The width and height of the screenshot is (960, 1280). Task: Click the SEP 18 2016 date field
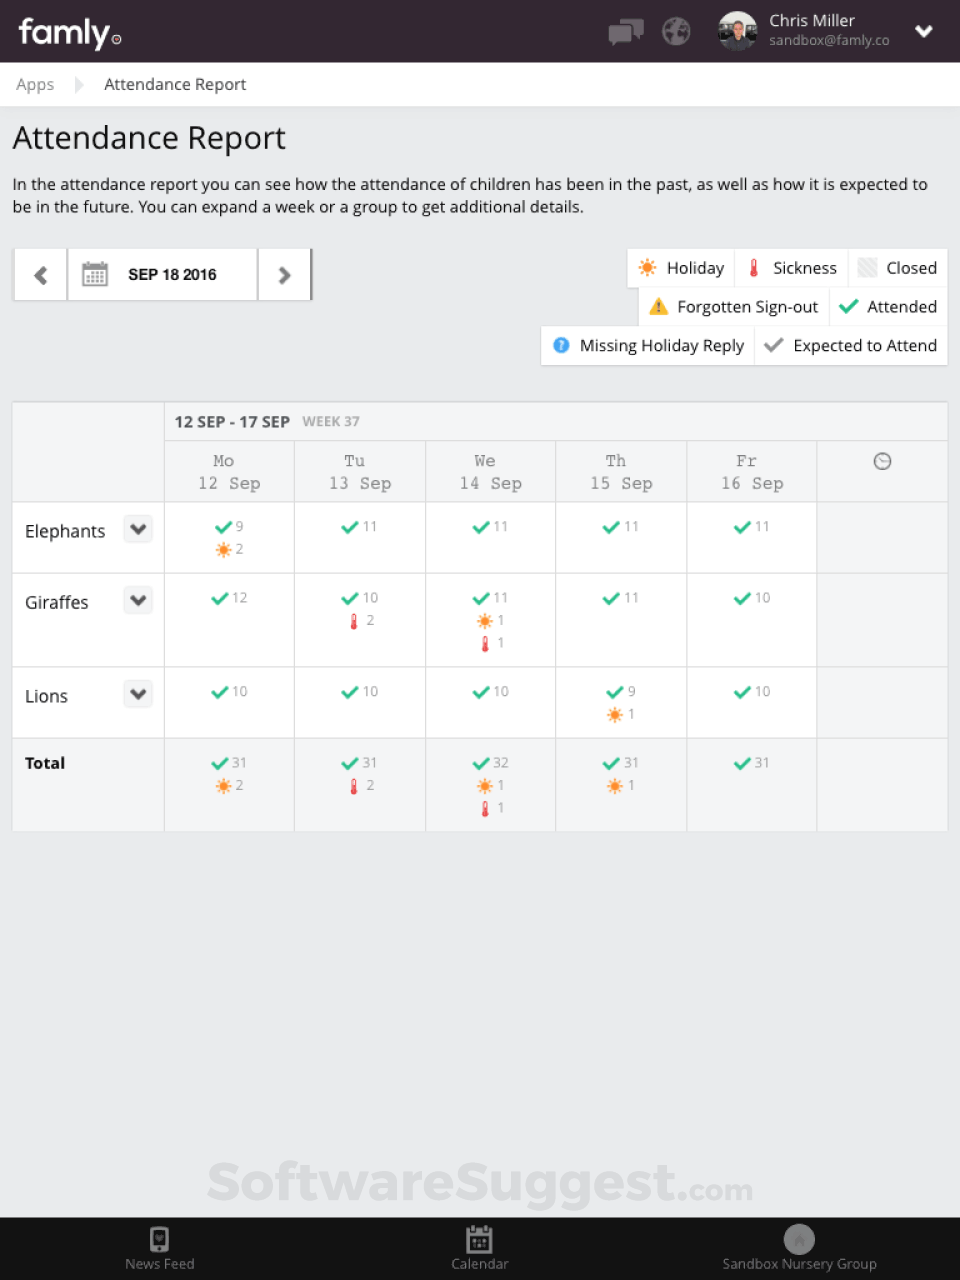coord(172,275)
